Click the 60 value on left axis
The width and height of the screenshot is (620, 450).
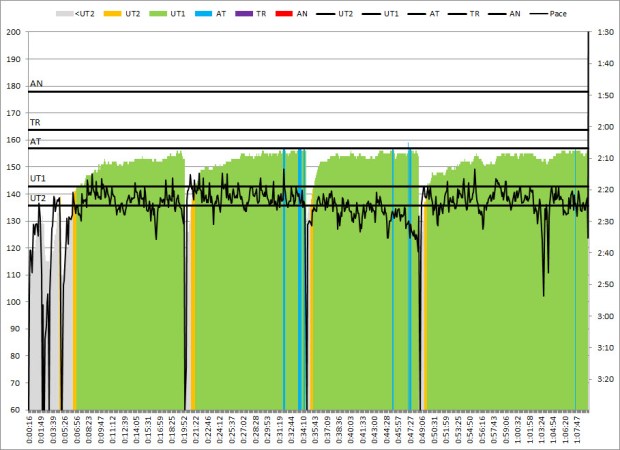pos(17,410)
